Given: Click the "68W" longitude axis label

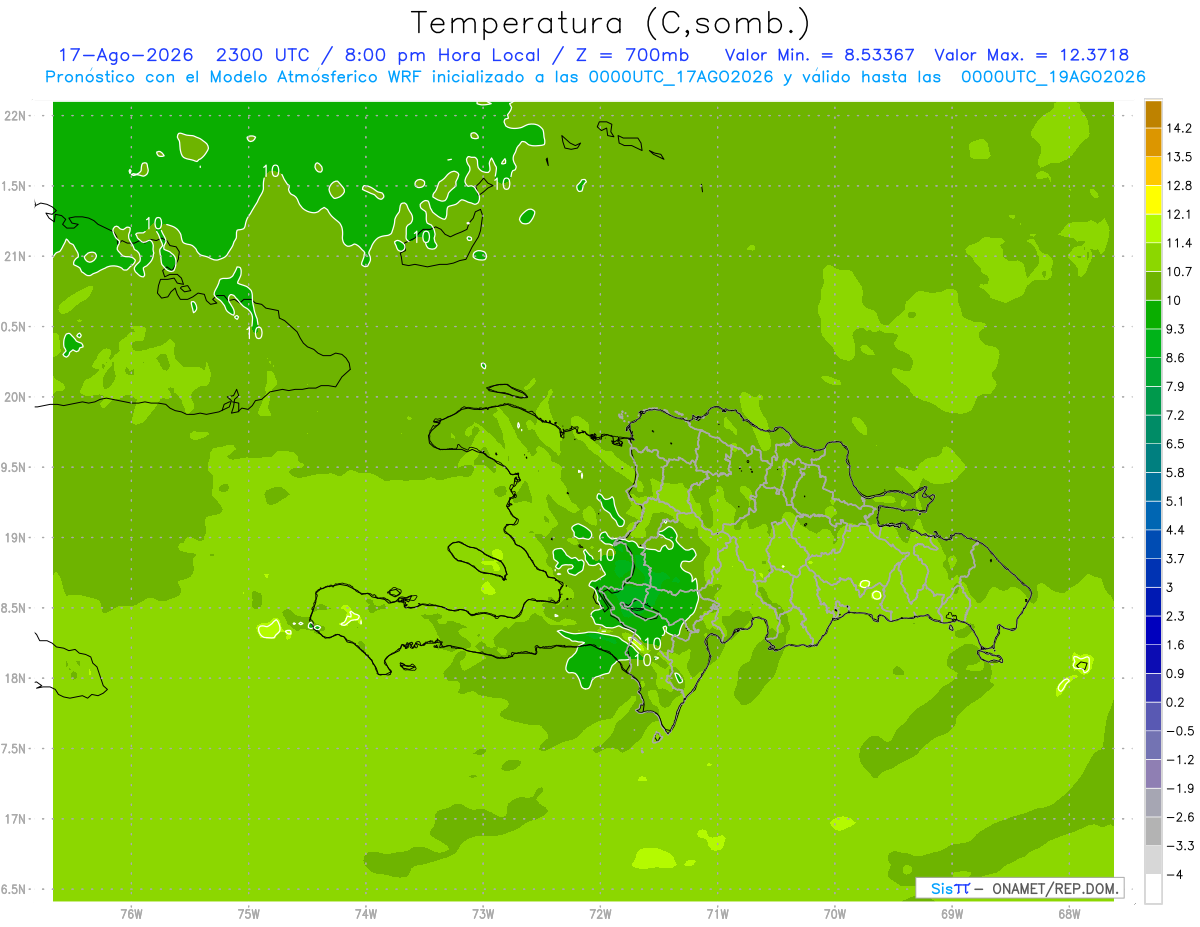Looking at the screenshot, I should [1069, 914].
